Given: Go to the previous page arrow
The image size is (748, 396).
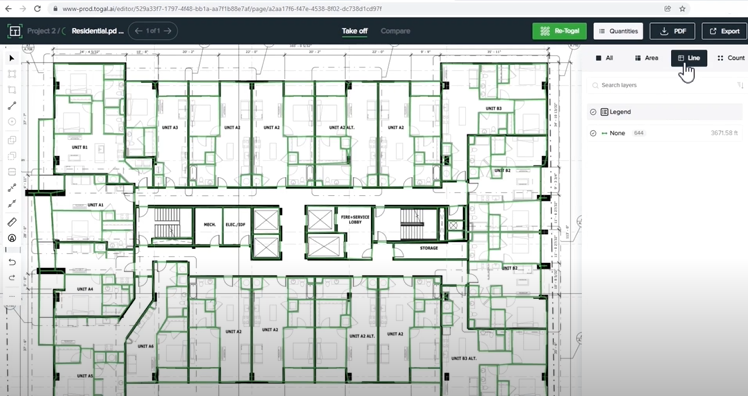Looking at the screenshot, I should tap(139, 31).
